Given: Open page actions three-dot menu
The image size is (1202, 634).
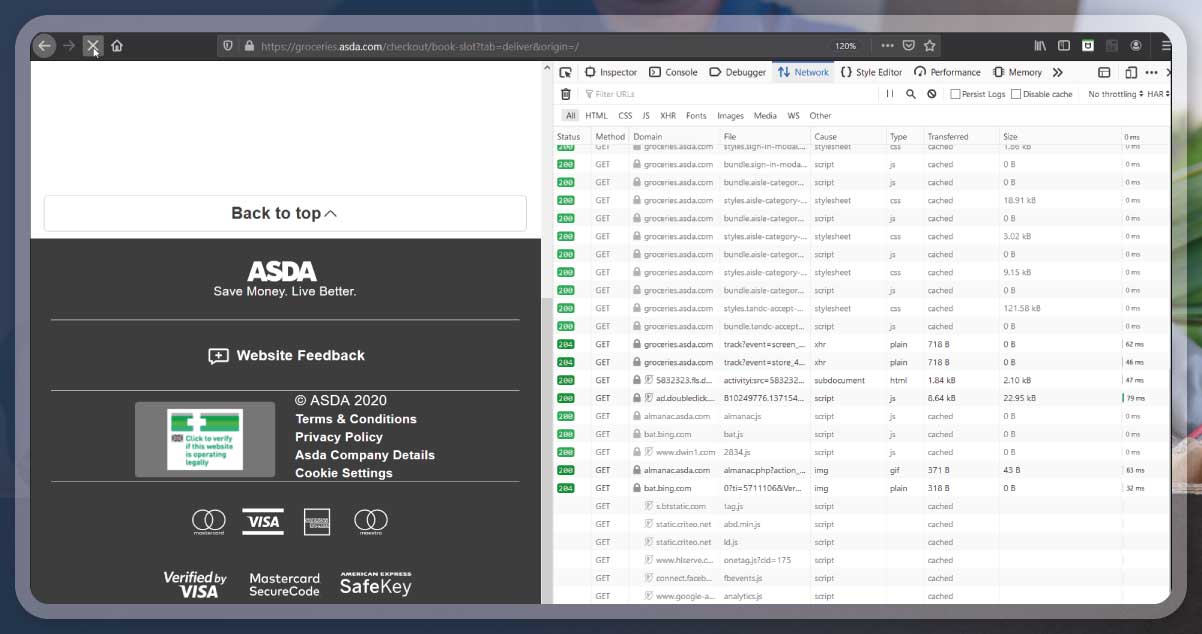Looking at the screenshot, I should tap(887, 46).
